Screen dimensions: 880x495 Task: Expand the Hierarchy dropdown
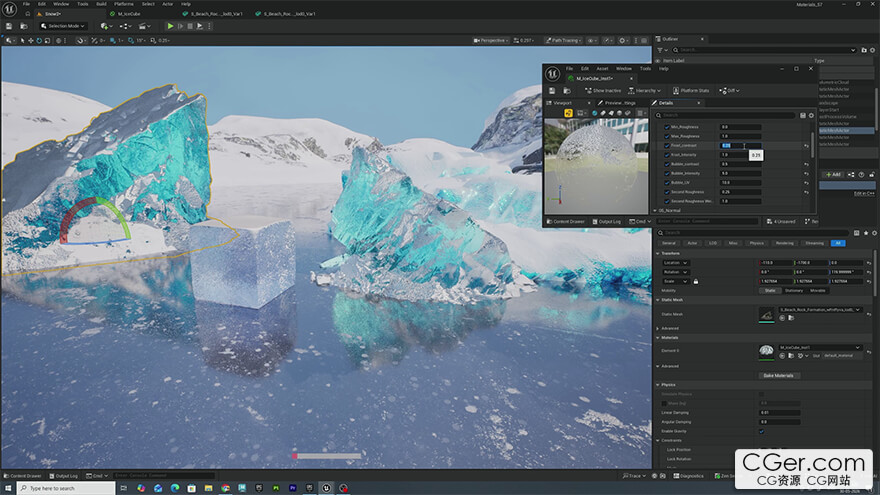pos(644,90)
